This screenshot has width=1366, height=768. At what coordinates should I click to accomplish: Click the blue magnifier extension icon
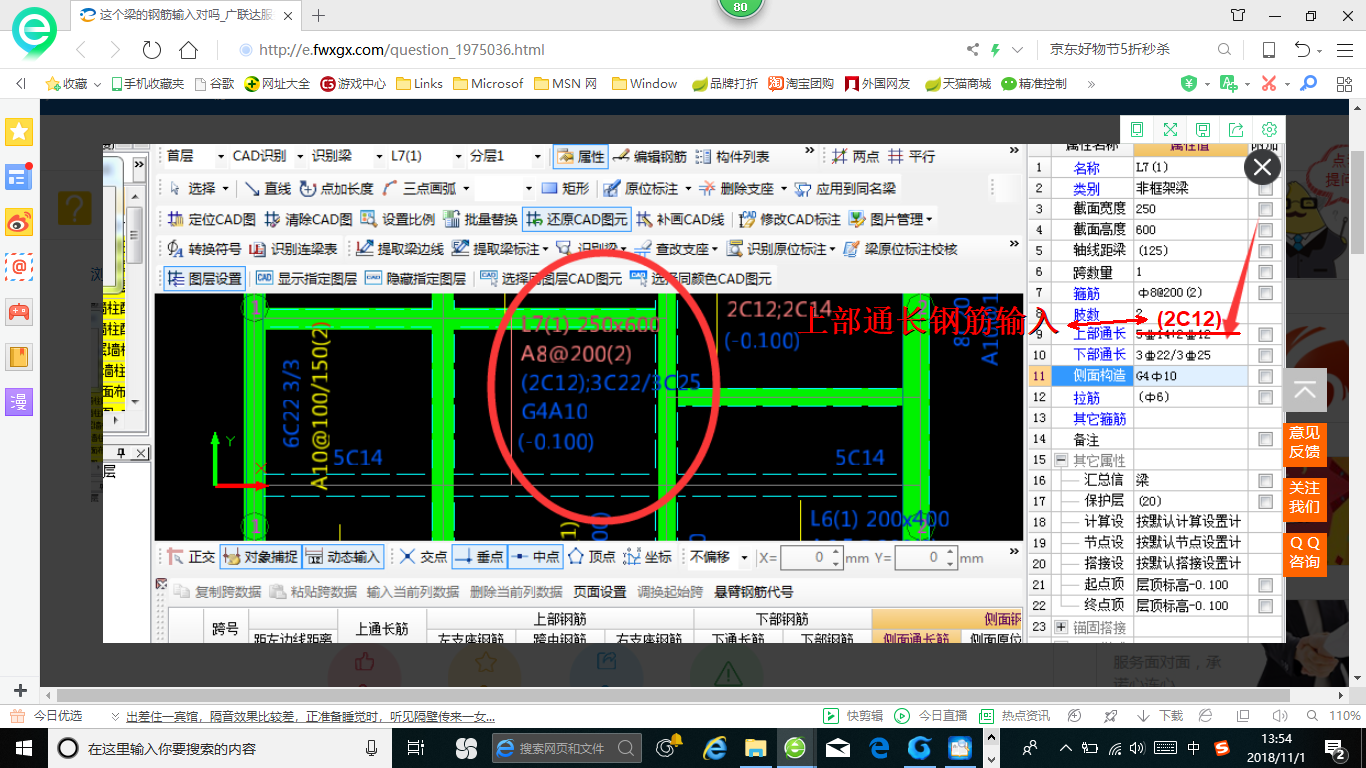tap(1308, 84)
